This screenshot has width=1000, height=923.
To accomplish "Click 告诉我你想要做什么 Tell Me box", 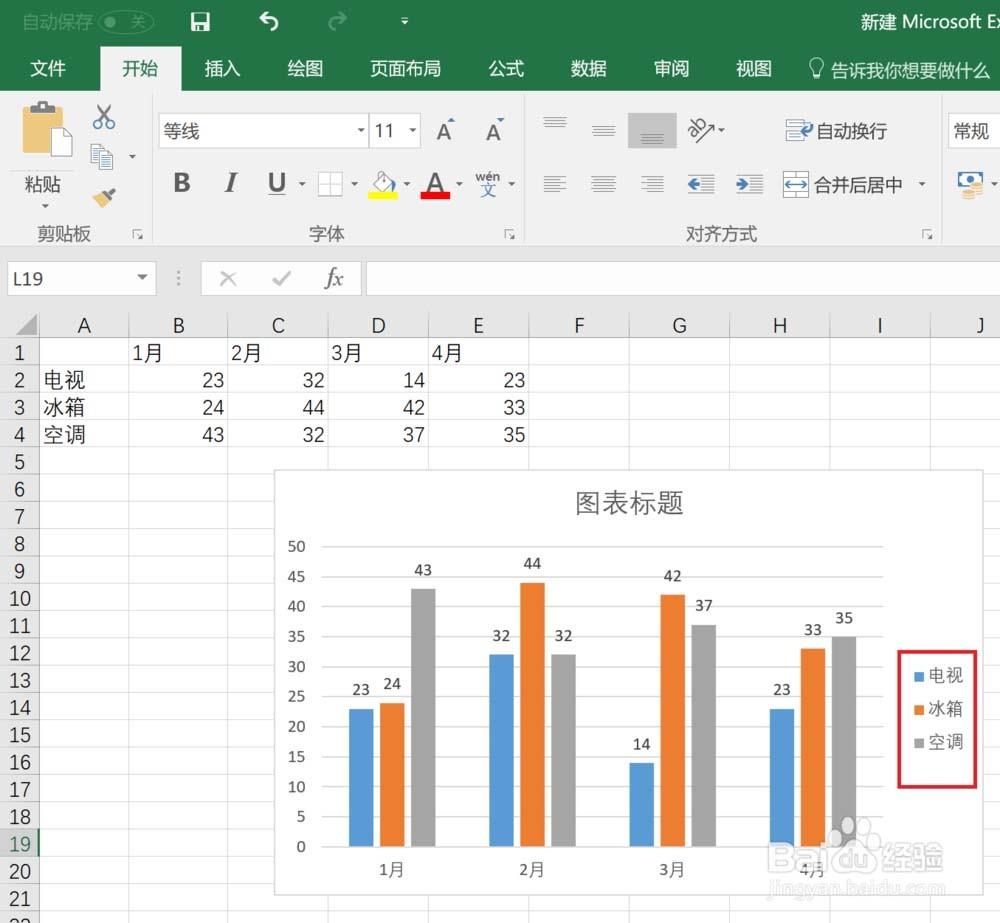I will pyautogui.click(x=901, y=70).
